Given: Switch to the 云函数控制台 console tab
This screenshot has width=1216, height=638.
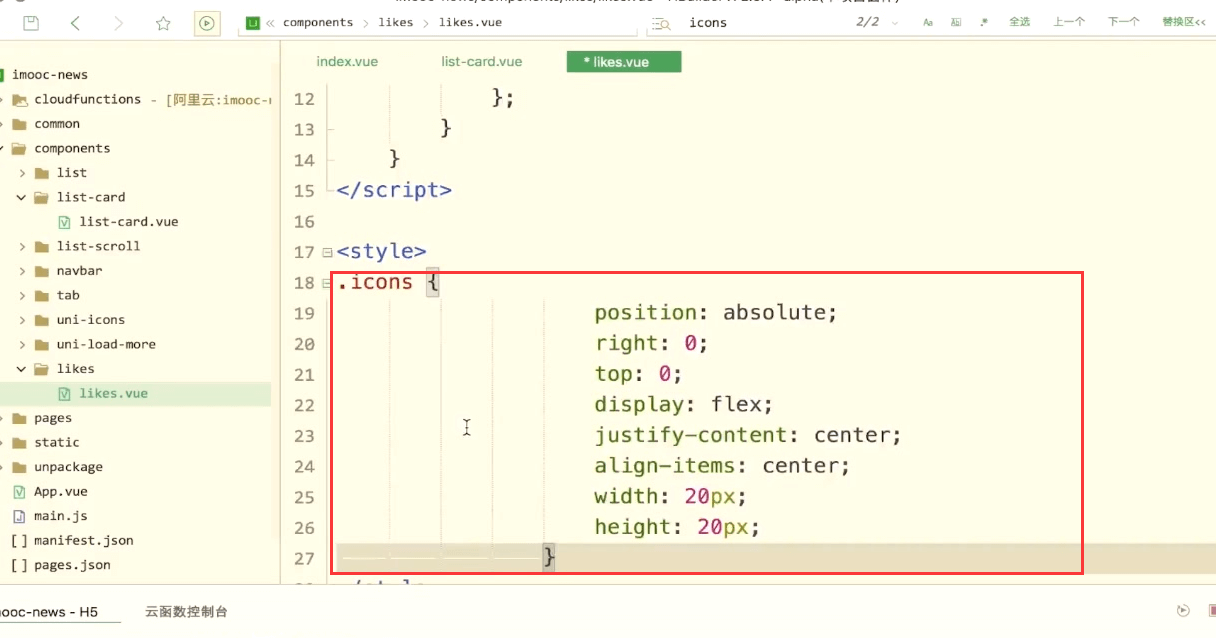Looking at the screenshot, I should [186, 612].
